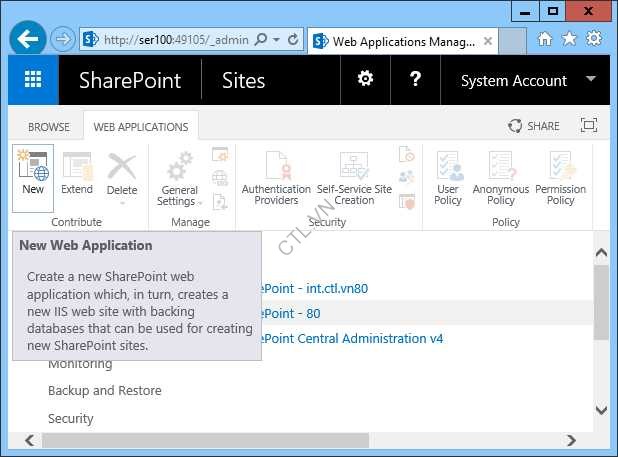Open the SharePoint app launcher grid
618x457 pixels.
point(33,80)
